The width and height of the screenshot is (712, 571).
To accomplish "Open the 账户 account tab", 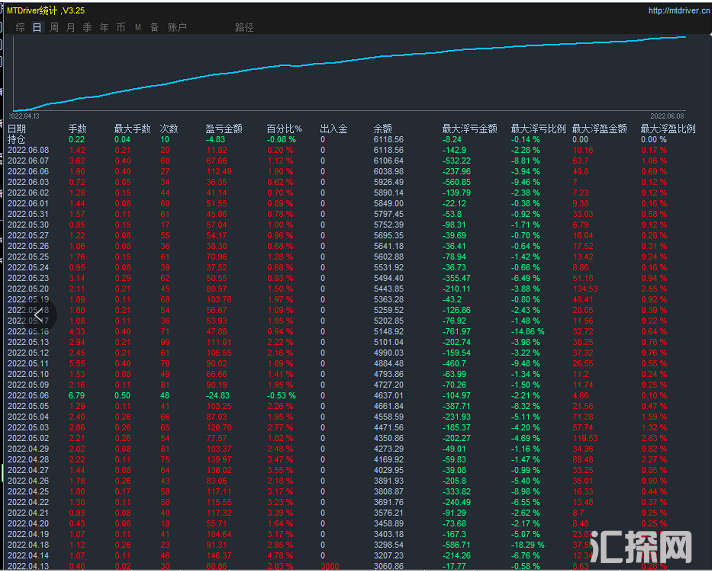I will coord(177,27).
